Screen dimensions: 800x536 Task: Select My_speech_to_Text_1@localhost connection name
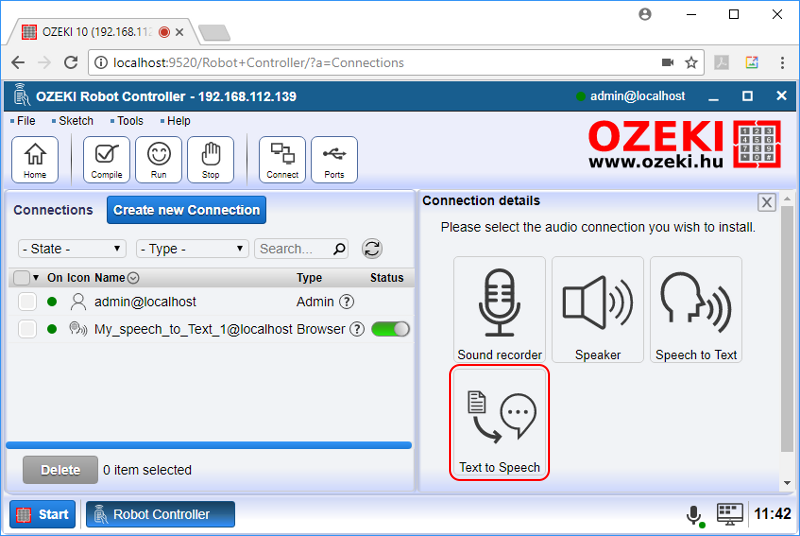pos(193,329)
